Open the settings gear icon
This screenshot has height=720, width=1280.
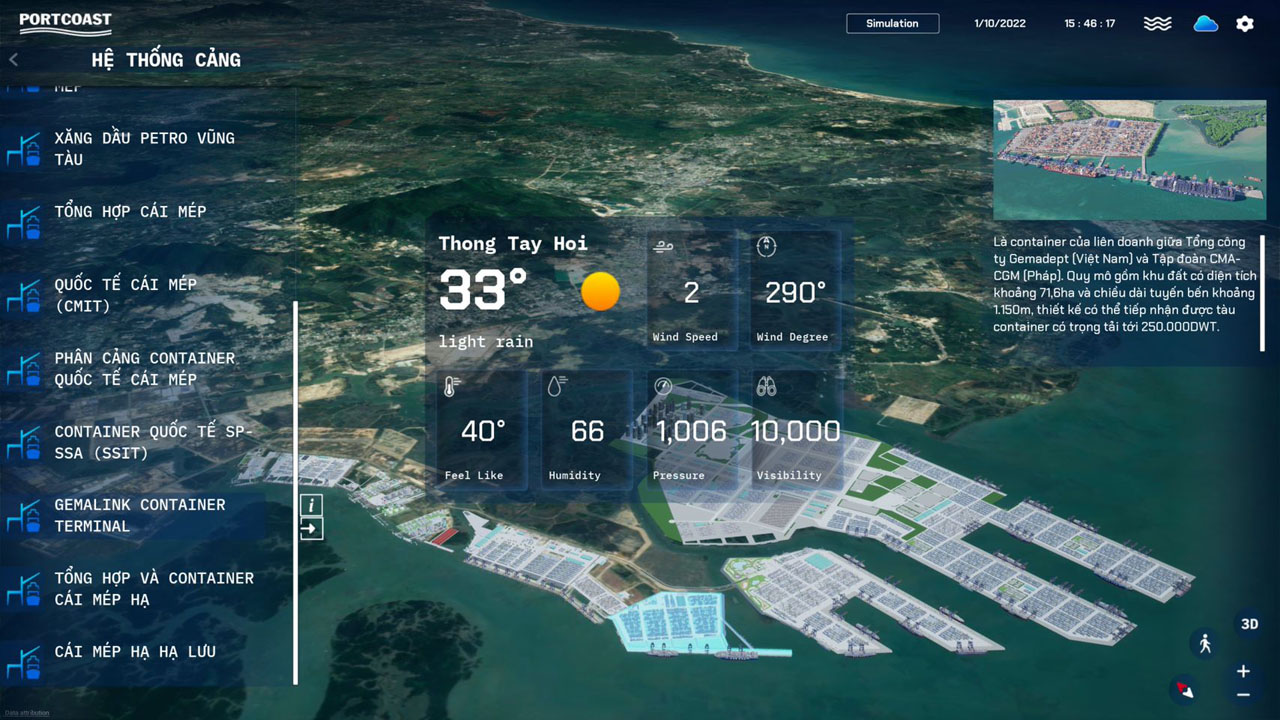click(1244, 23)
